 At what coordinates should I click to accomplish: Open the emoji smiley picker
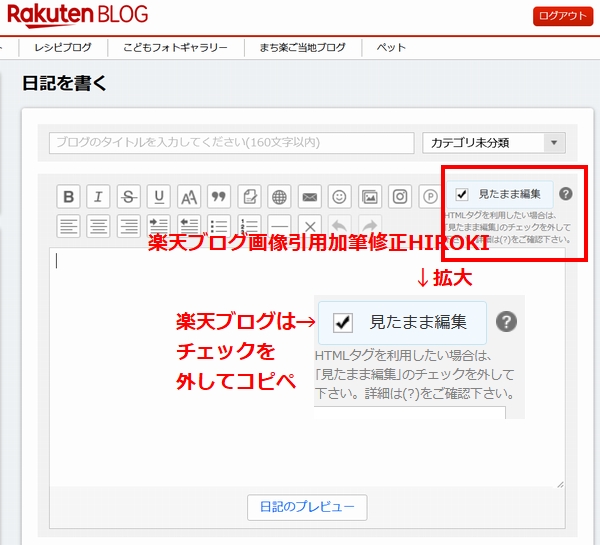tap(339, 197)
